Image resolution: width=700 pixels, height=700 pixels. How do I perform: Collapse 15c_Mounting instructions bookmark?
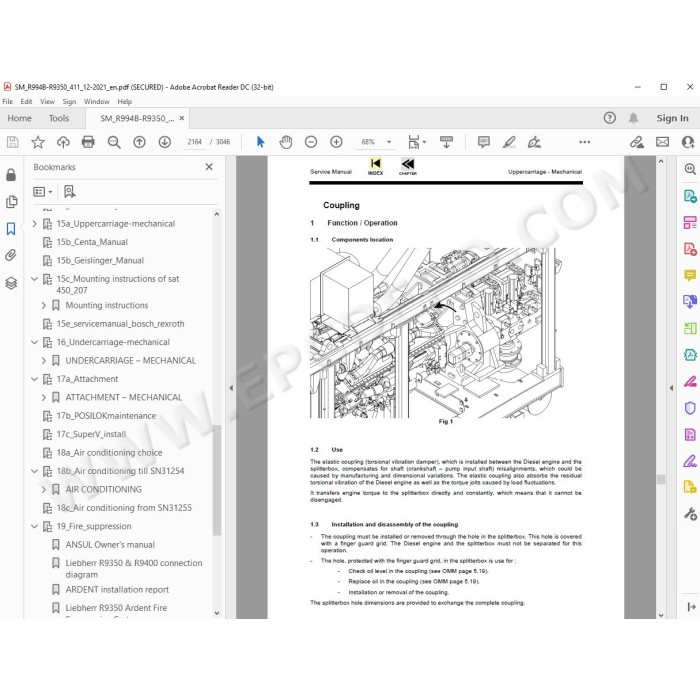point(34,279)
